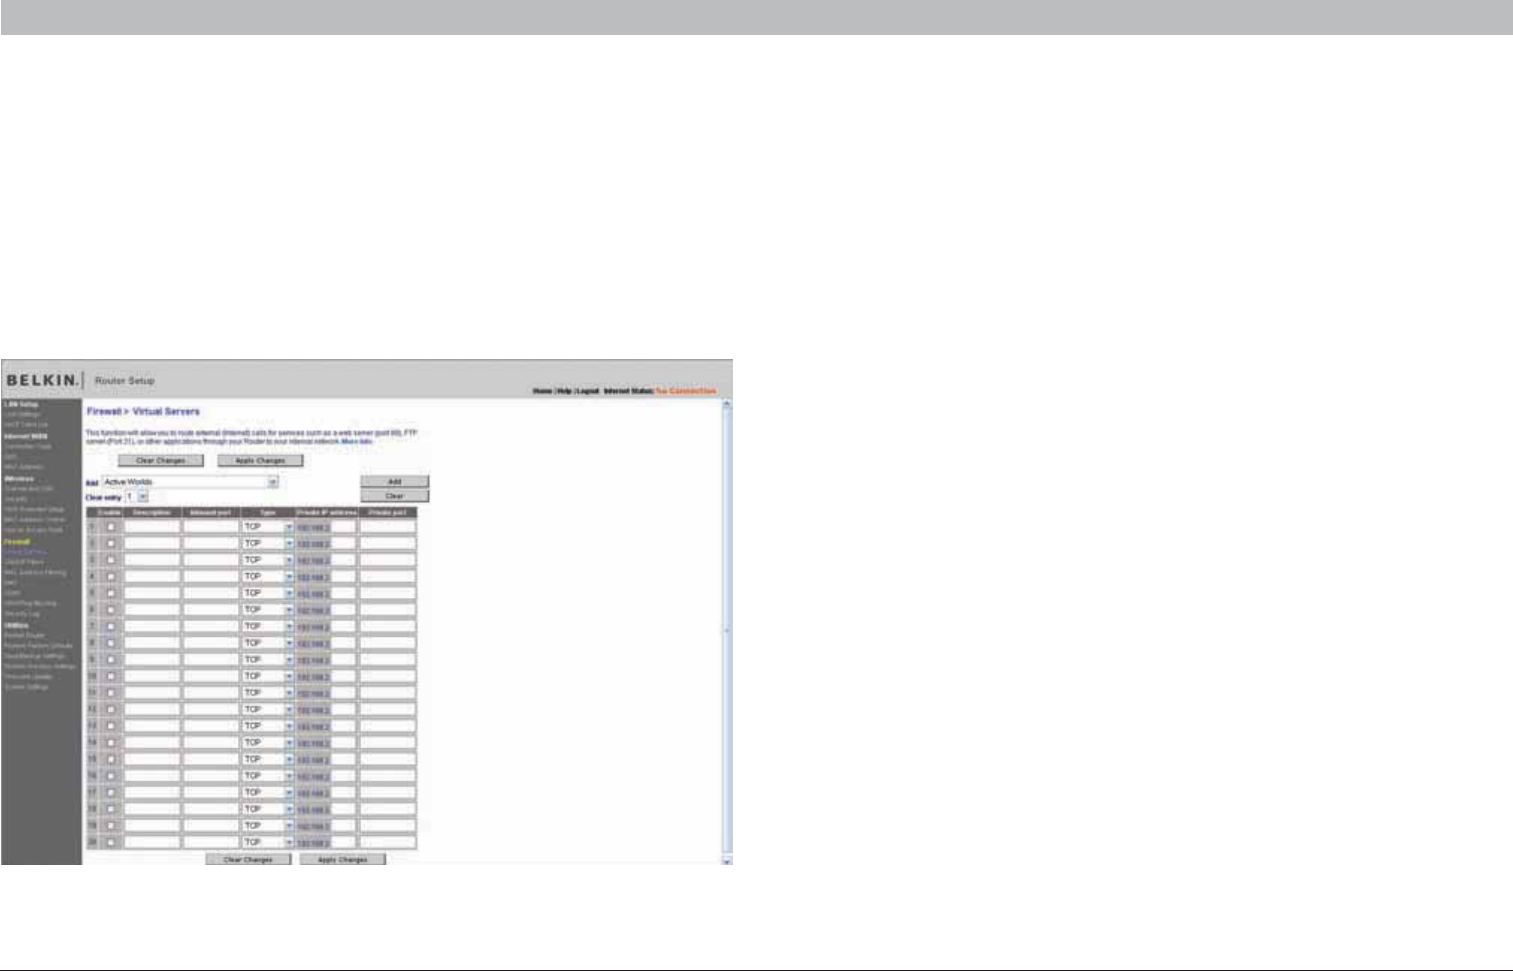Expand the TCP type dropdown in row 1

pos(268,527)
